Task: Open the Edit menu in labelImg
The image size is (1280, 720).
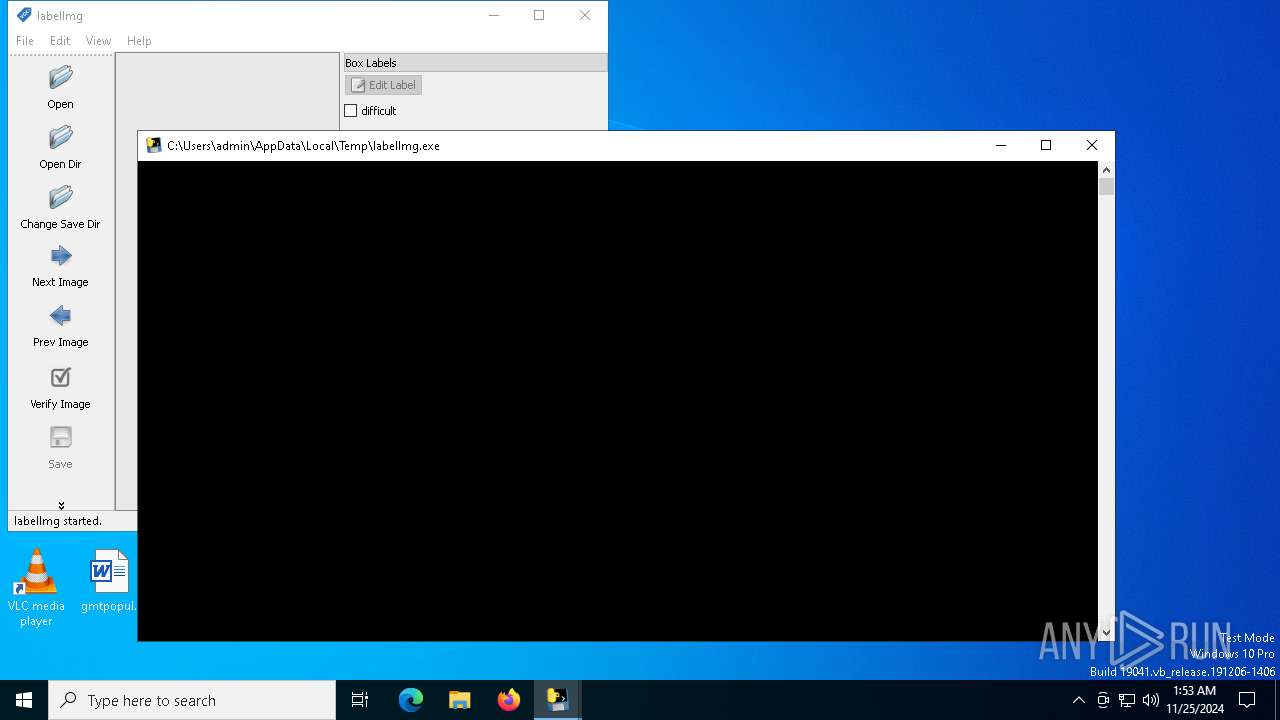Action: 60,41
